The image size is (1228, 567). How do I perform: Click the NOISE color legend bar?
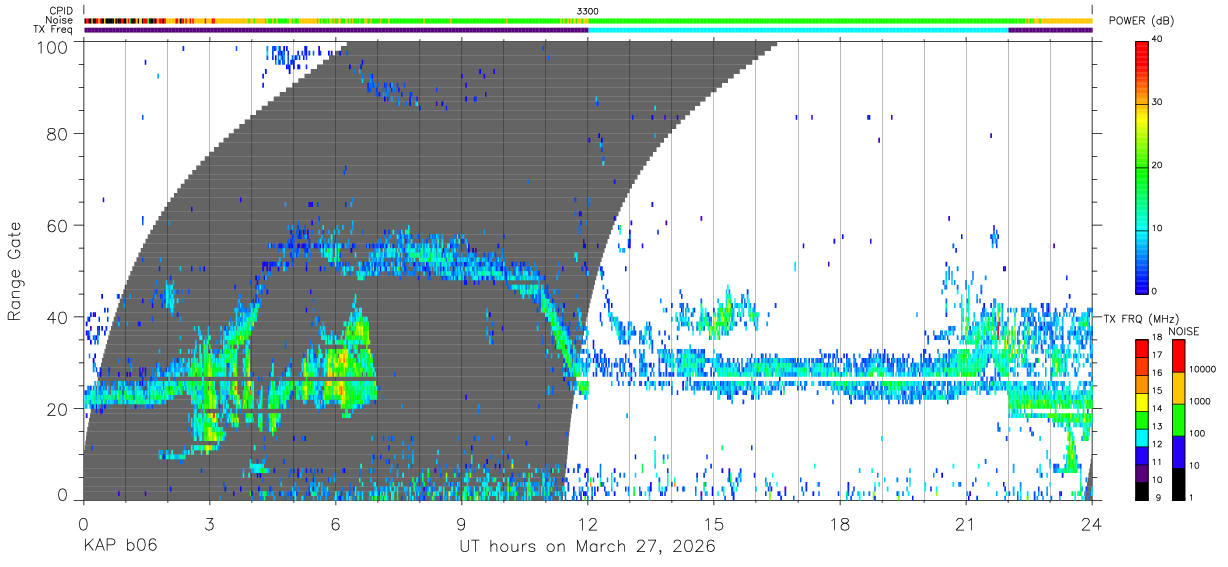pos(1179,420)
